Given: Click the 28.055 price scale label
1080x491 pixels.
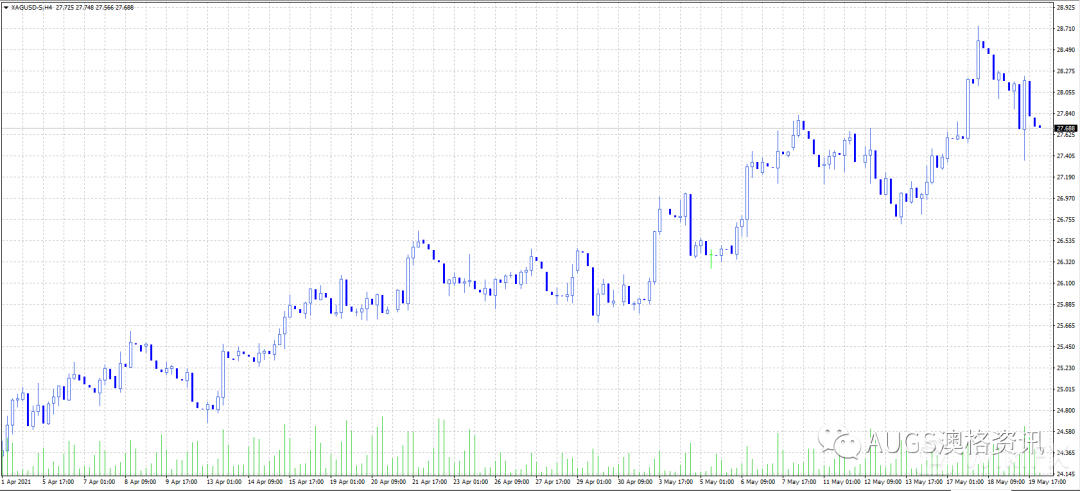Looking at the screenshot, I should 1064,92.
